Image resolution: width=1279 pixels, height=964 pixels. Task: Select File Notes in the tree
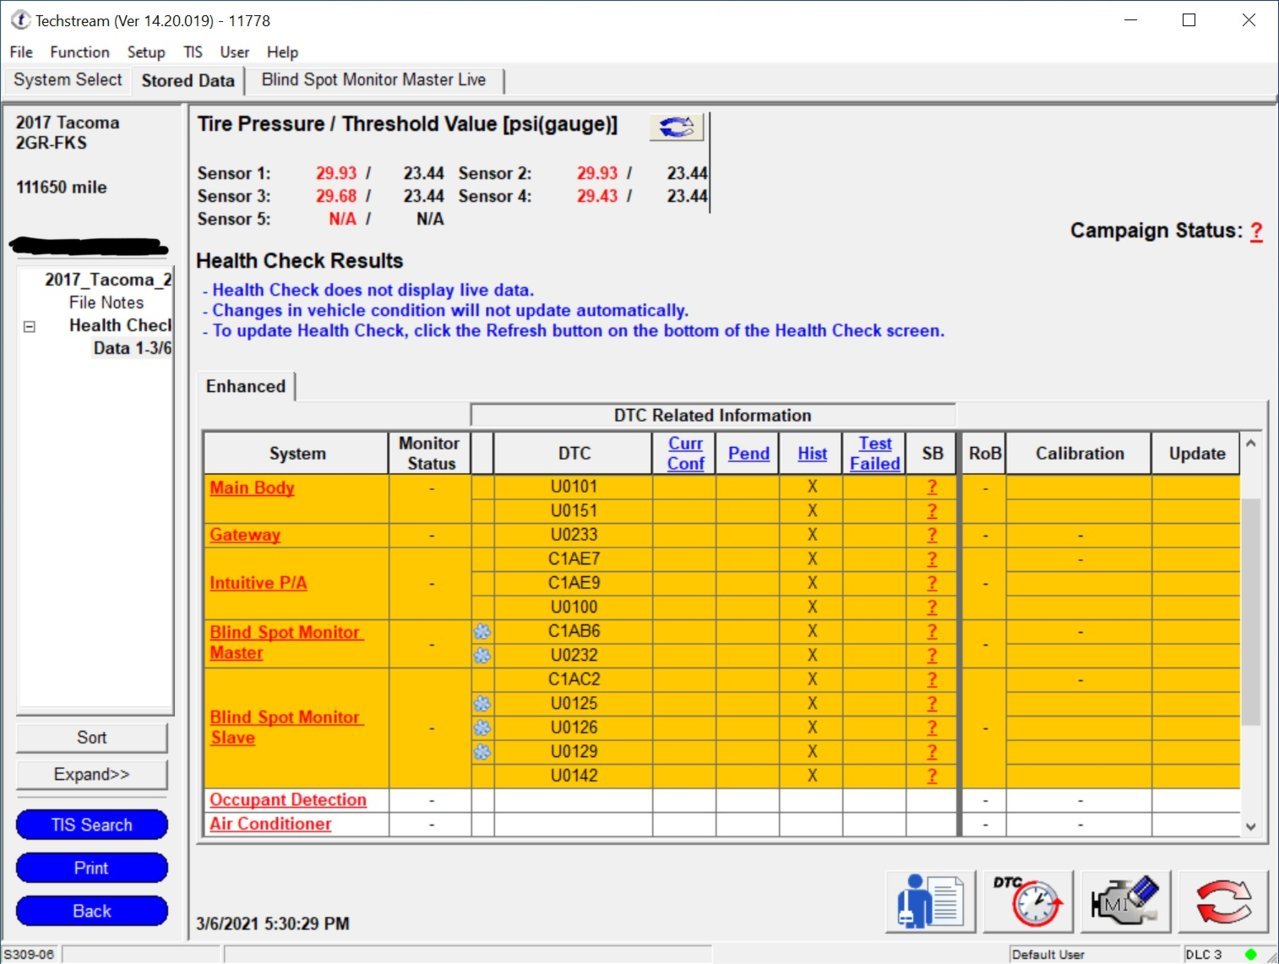pos(106,302)
